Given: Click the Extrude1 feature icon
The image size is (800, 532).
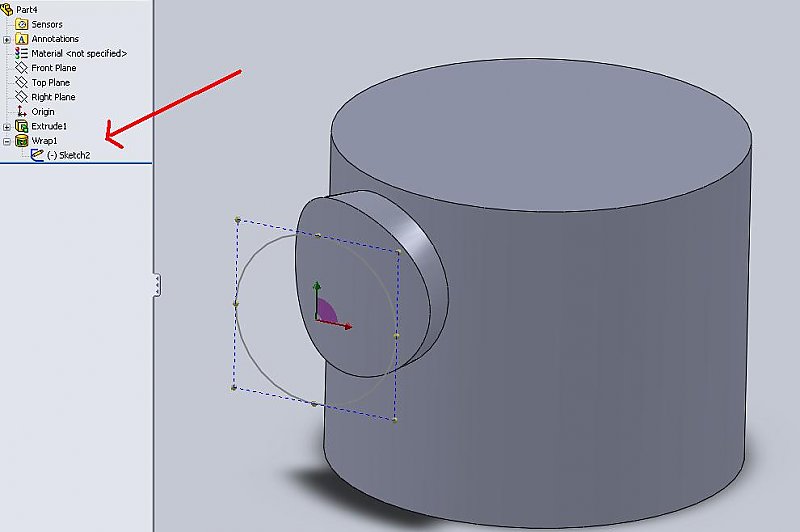Looking at the screenshot, I should (x=21, y=126).
